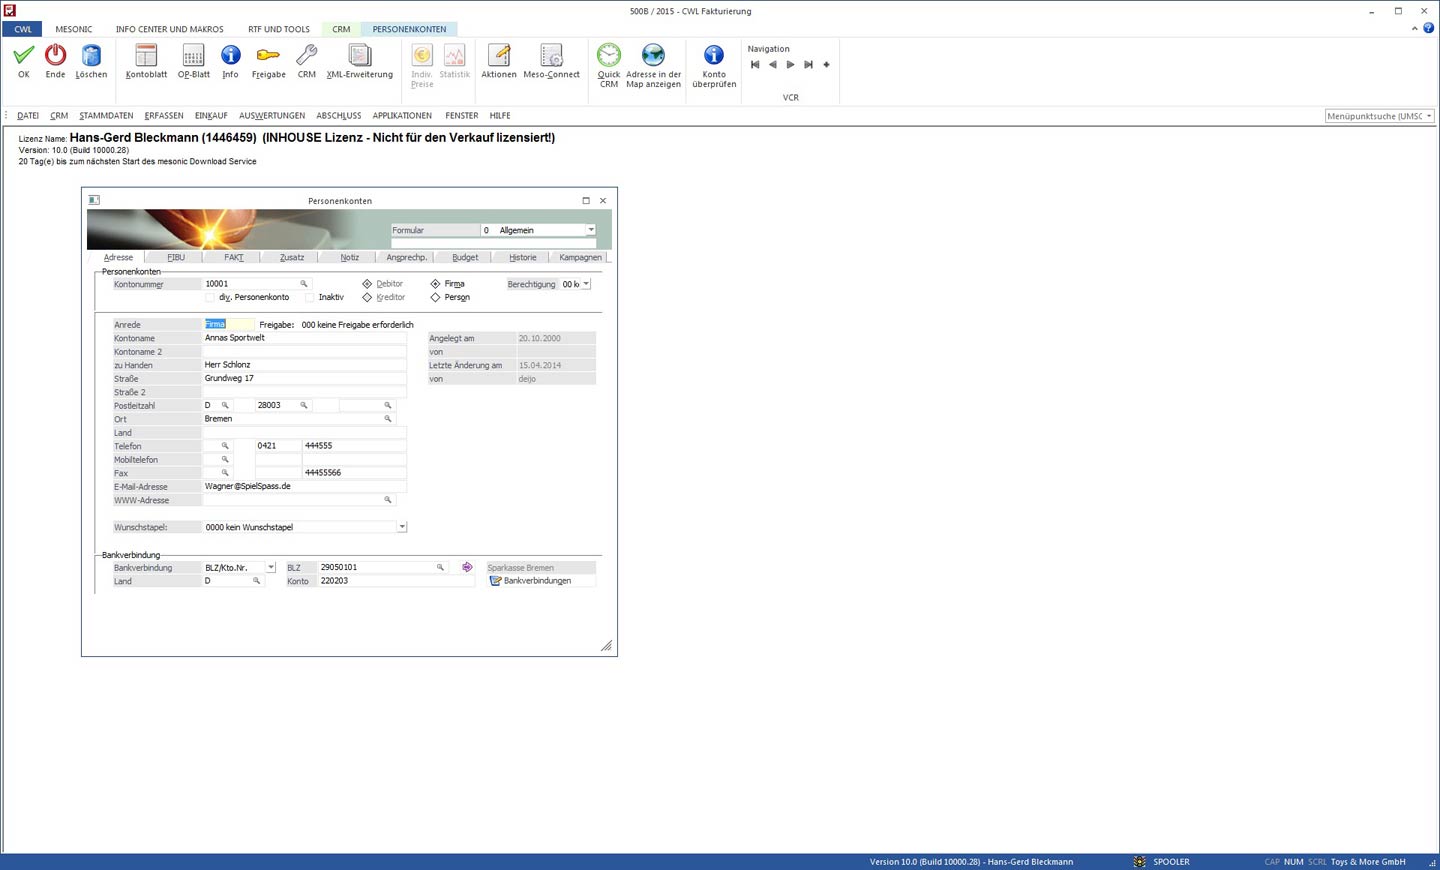Click the Kontonummer search magnifier
The width and height of the screenshot is (1440, 870).
(x=304, y=284)
